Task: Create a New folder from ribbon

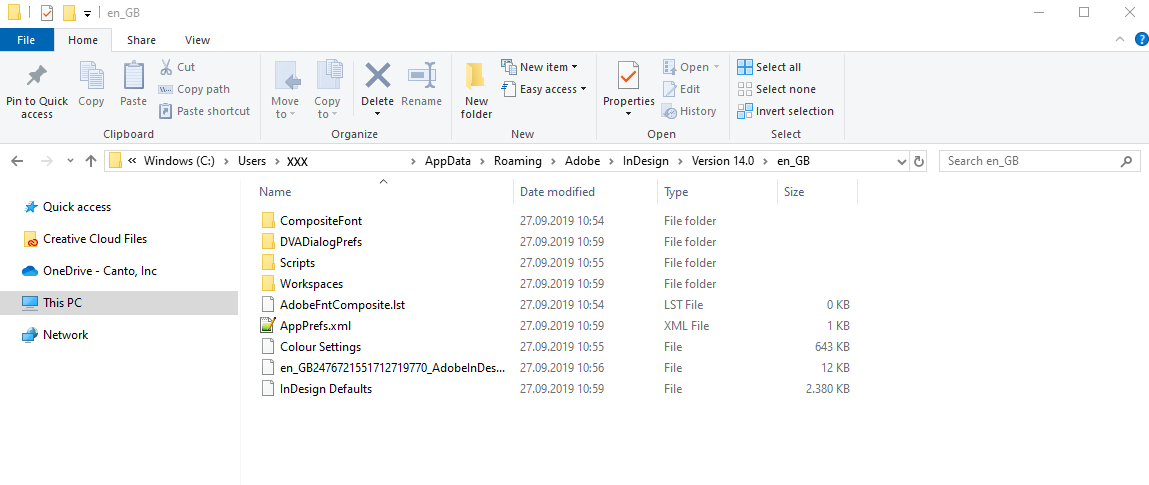Action: coord(476,91)
